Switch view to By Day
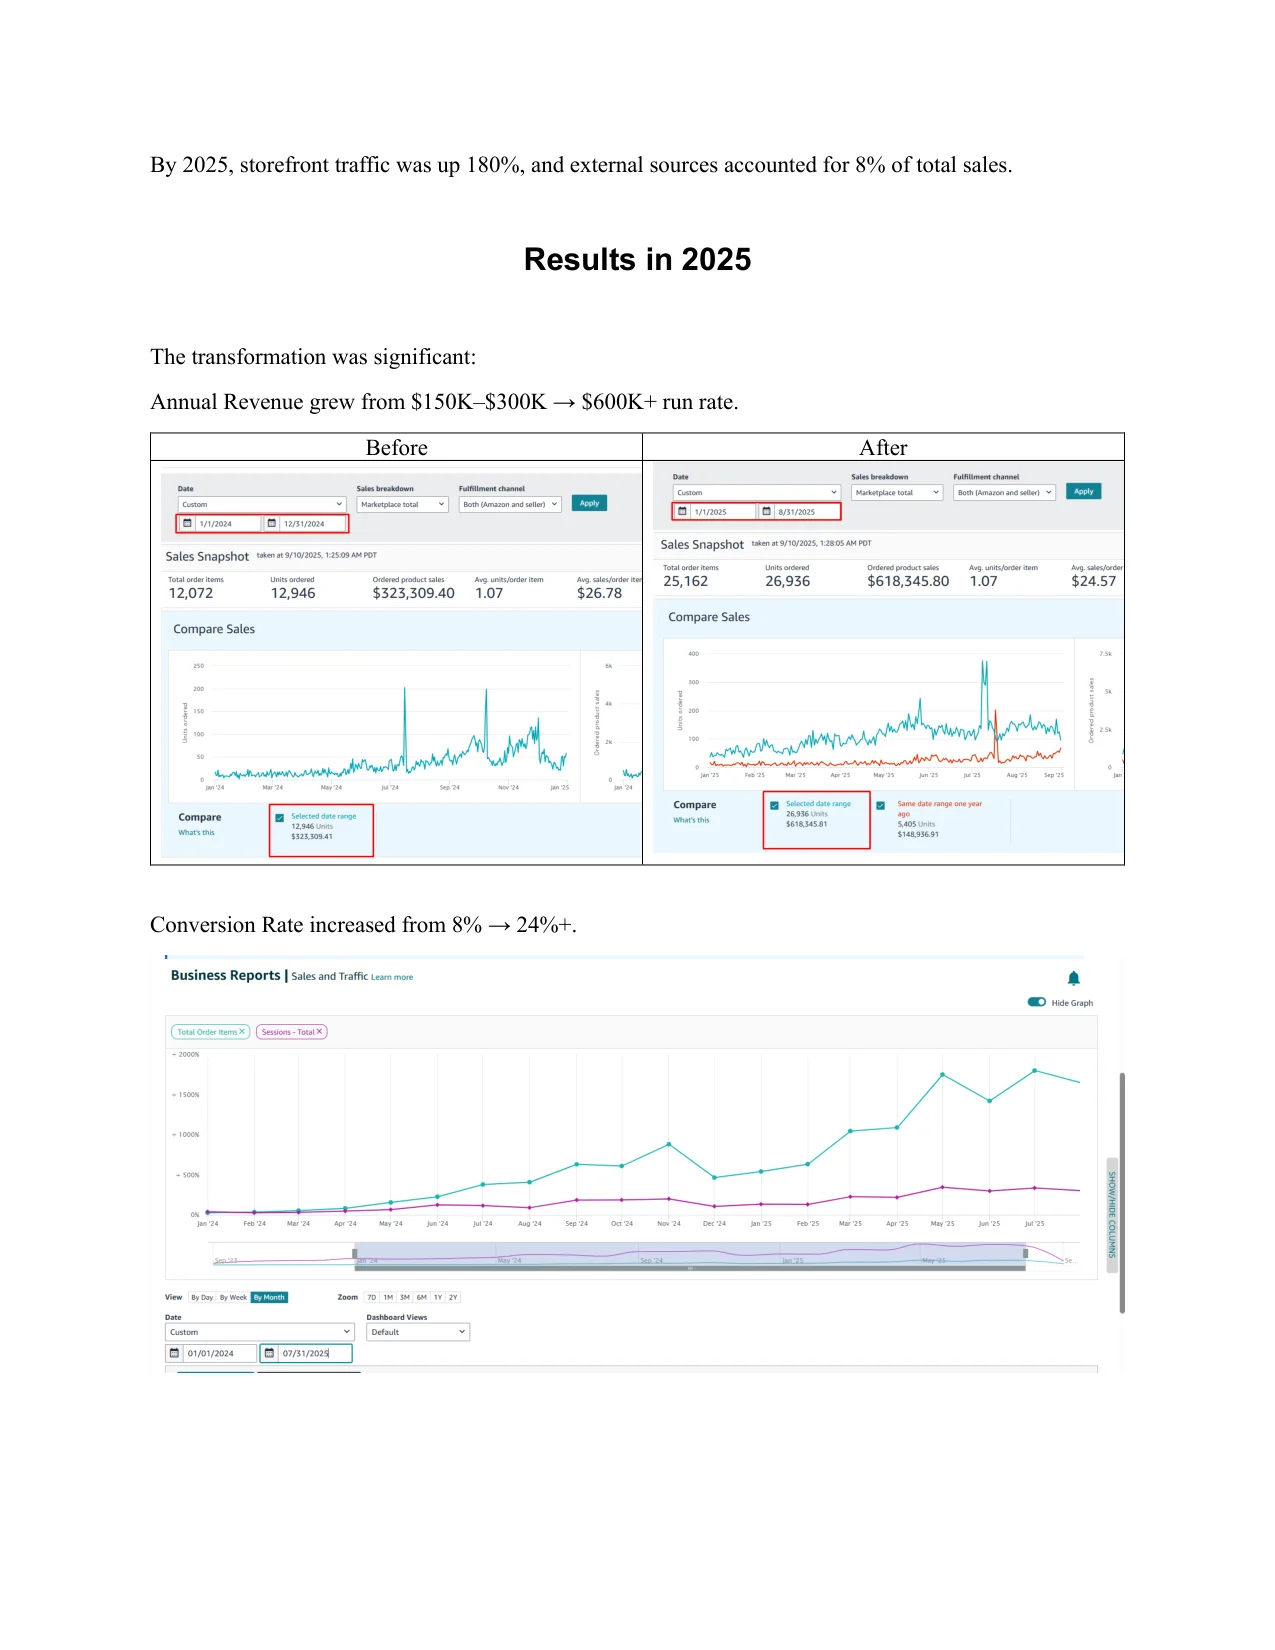The image size is (1275, 1650). click(x=202, y=1297)
